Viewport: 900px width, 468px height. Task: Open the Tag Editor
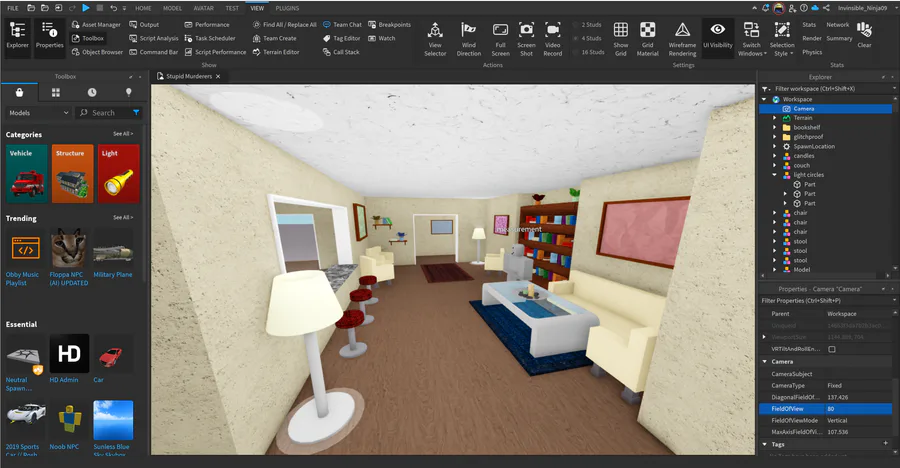click(x=342, y=38)
